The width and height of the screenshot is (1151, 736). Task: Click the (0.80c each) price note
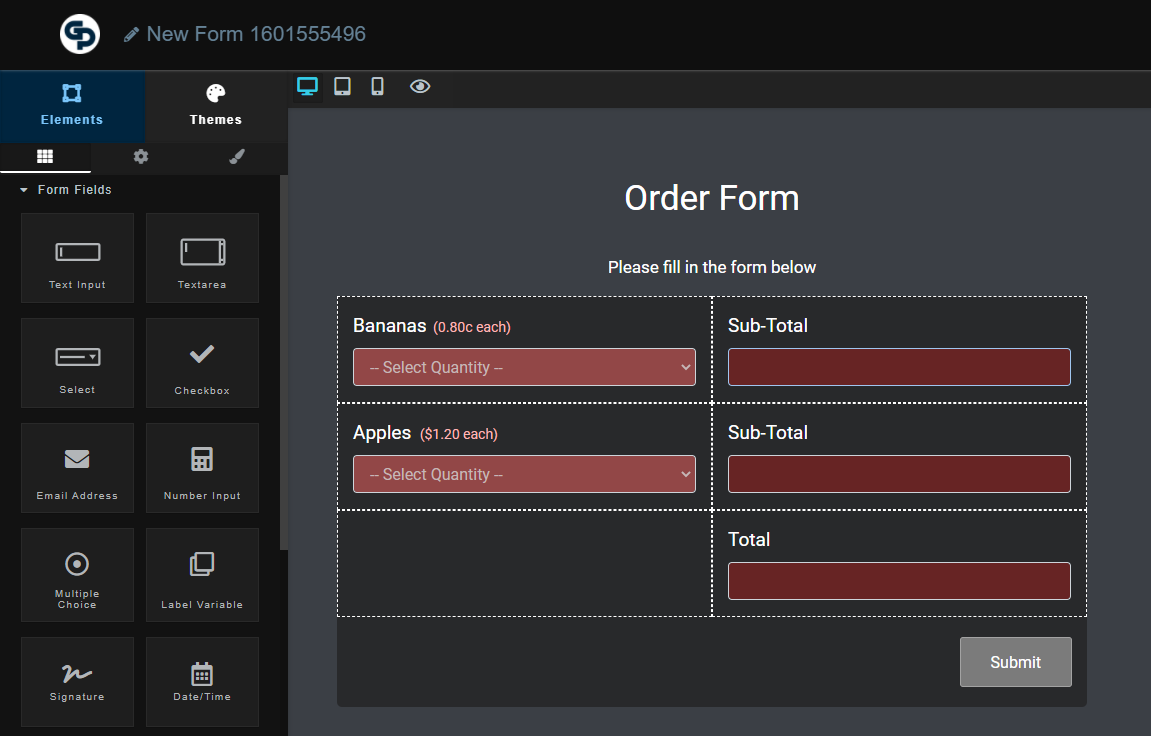pyautogui.click(x=472, y=327)
